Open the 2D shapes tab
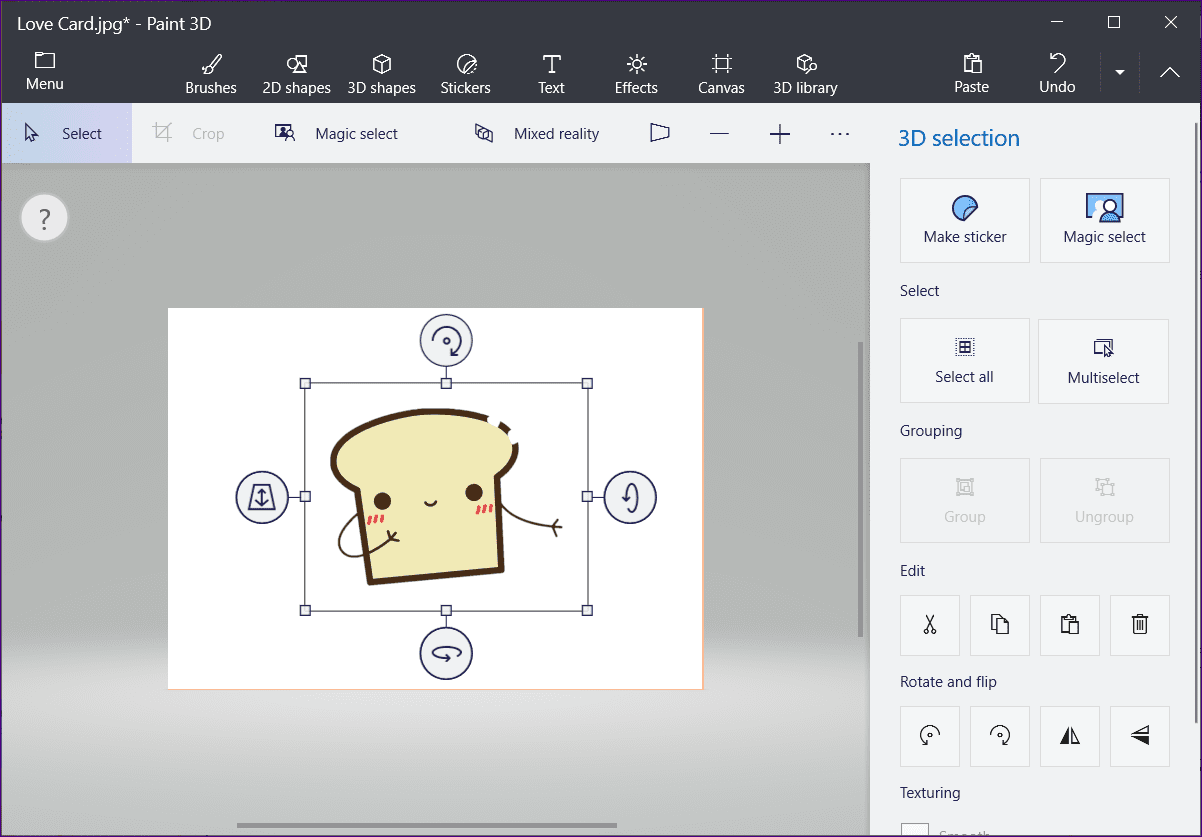The width and height of the screenshot is (1202, 837). coord(296,75)
